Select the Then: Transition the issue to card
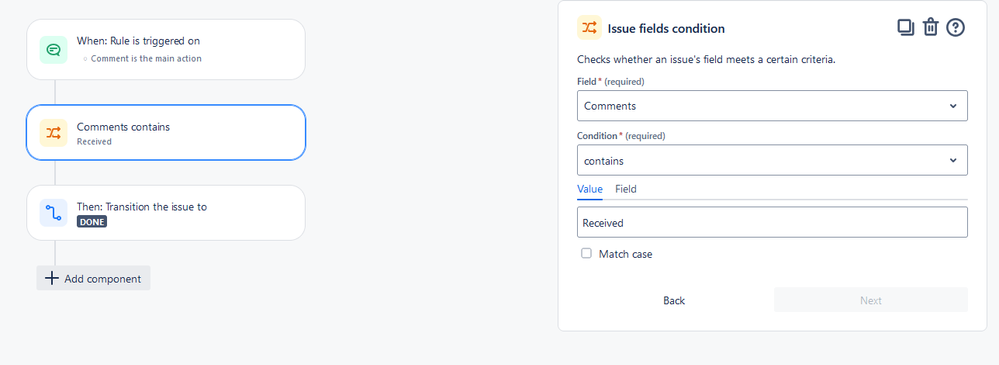This screenshot has height=365, width=999. (x=166, y=213)
